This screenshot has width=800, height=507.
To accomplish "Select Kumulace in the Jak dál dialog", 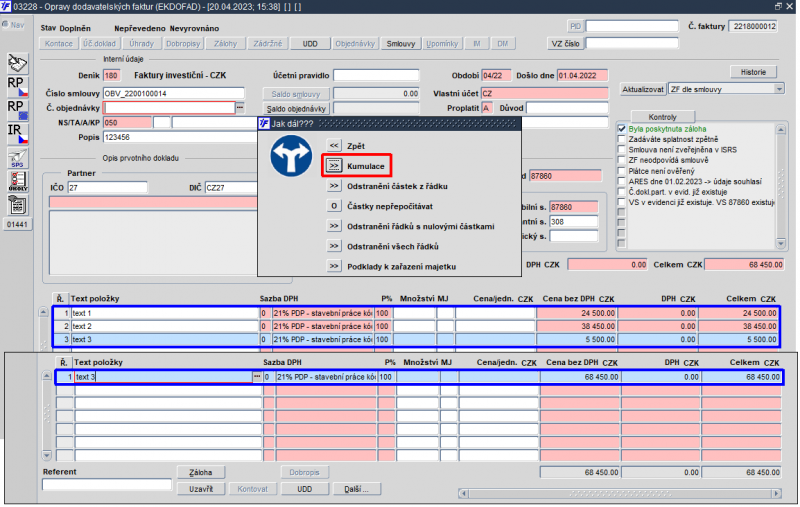I will [x=335, y=166].
